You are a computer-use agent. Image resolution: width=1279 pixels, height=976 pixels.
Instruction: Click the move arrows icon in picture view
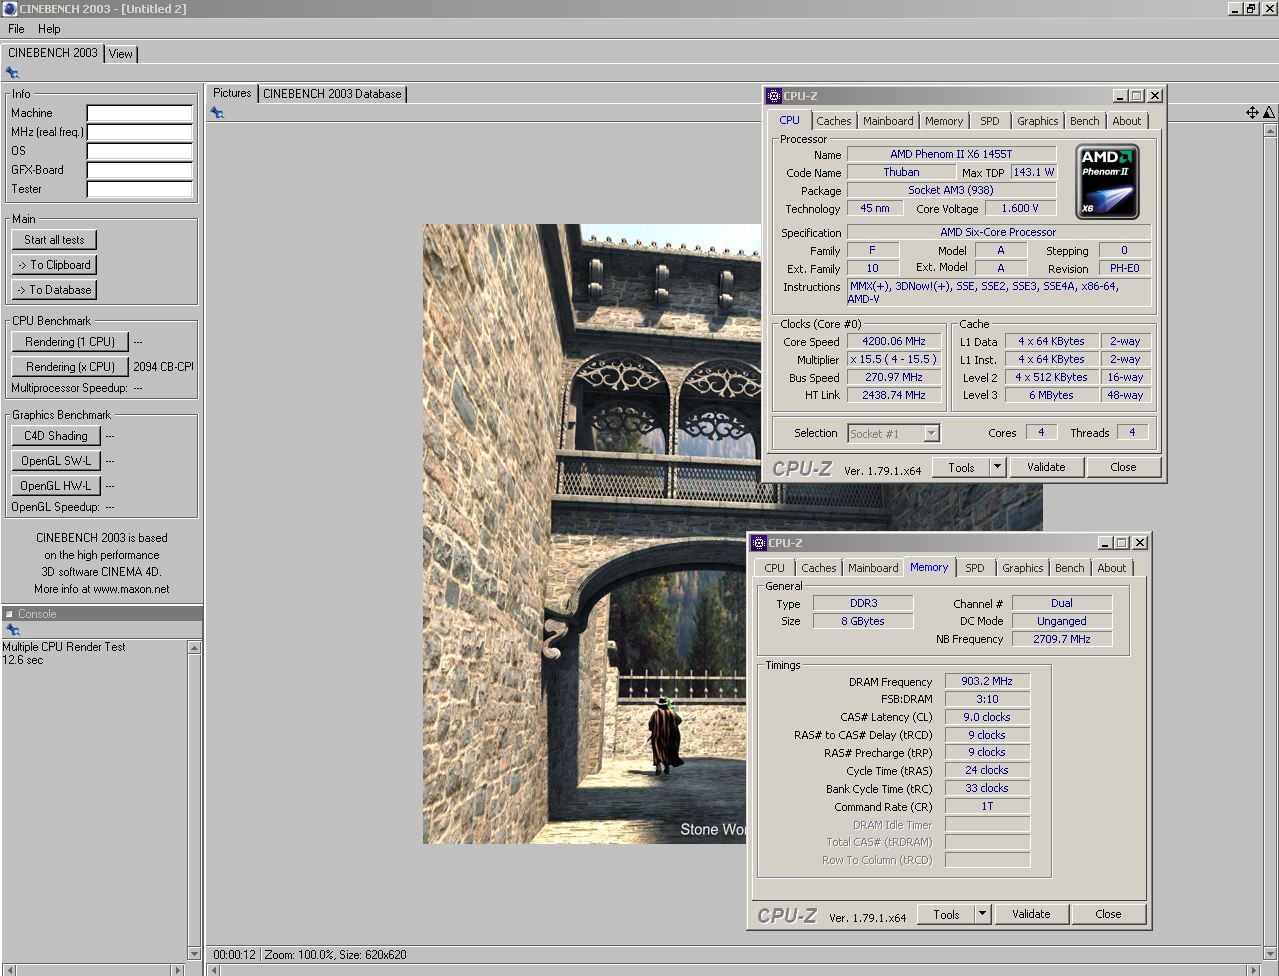click(x=1251, y=113)
